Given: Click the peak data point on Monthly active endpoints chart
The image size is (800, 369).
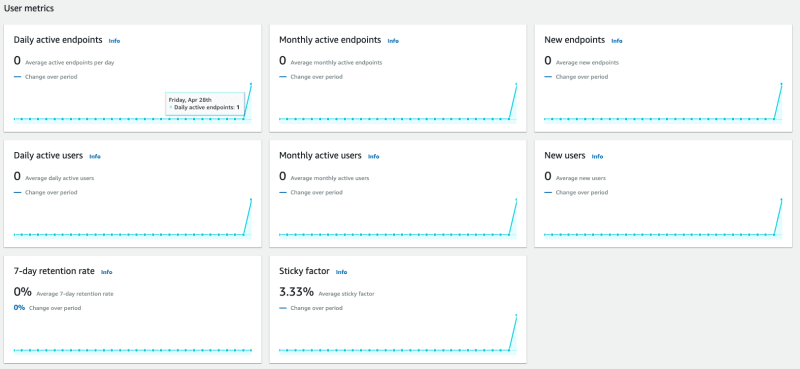Looking at the screenshot, I should 516,84.
